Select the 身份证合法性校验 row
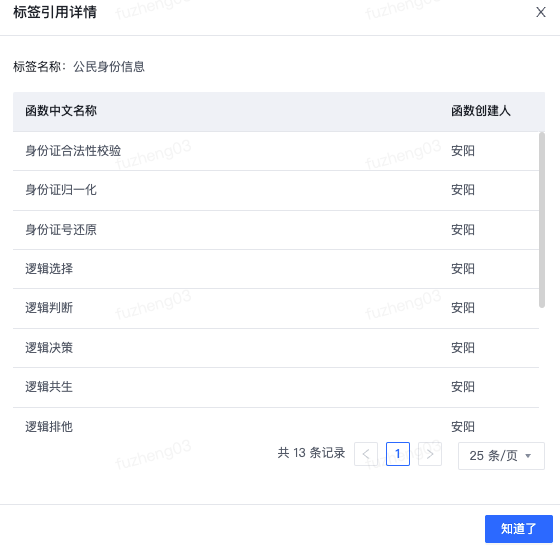The width and height of the screenshot is (560, 545). pyautogui.click(x=276, y=151)
